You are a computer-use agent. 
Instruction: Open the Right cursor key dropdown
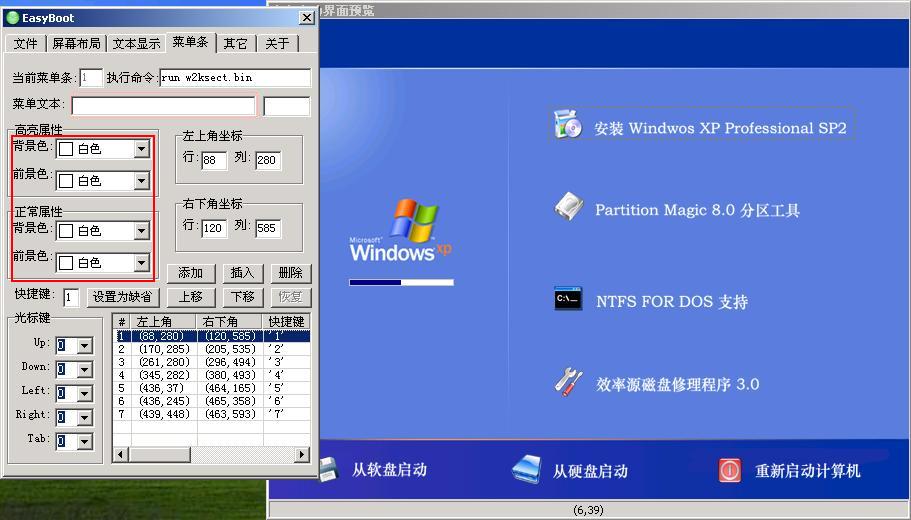85,418
